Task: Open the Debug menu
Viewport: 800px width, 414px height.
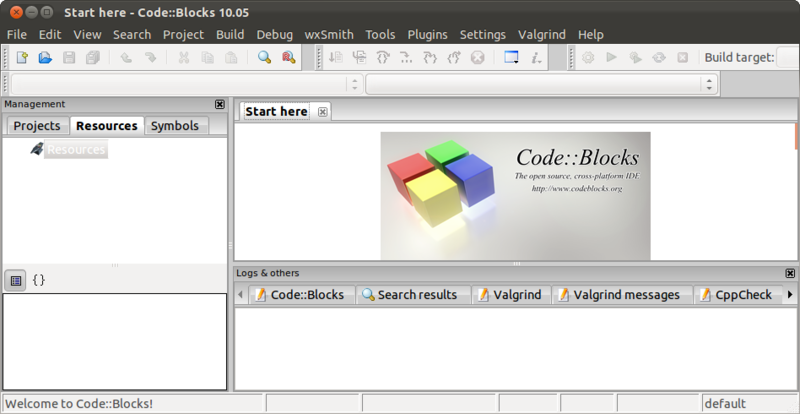Action: [x=274, y=35]
